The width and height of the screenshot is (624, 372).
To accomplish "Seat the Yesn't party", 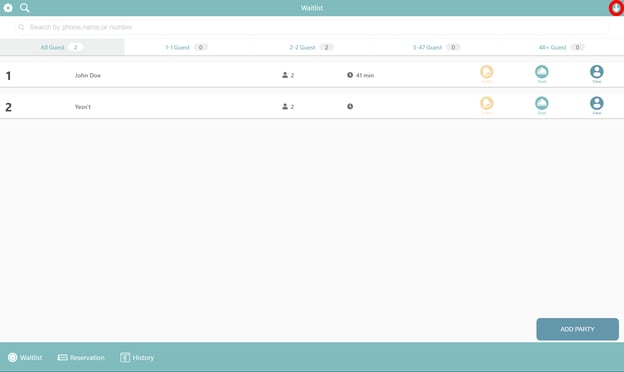I will pyautogui.click(x=541, y=105).
